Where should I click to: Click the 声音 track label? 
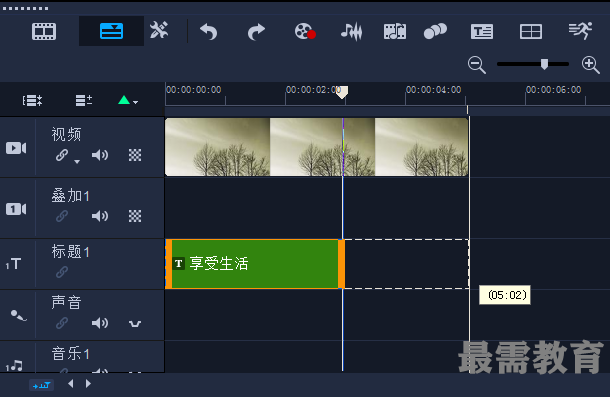coord(66,302)
